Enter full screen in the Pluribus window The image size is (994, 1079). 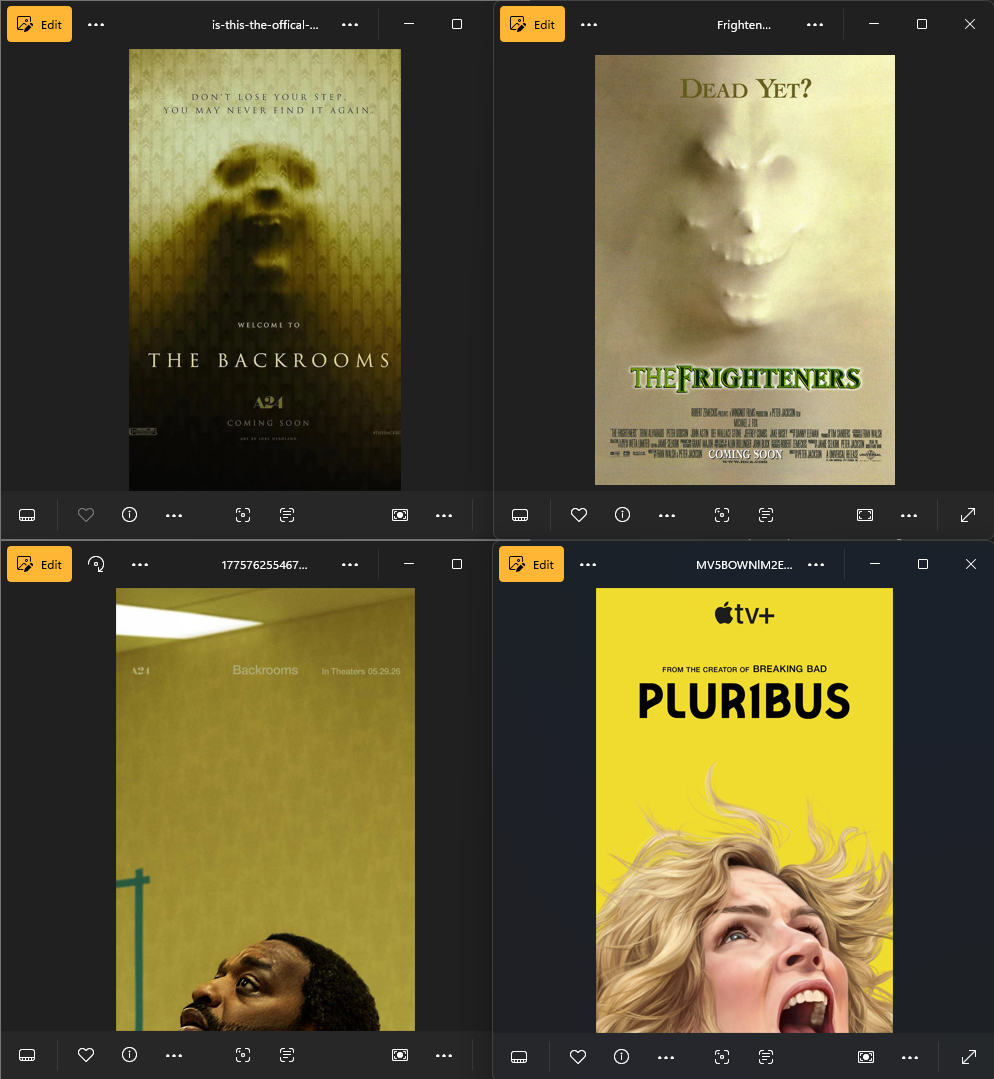[x=969, y=1056]
